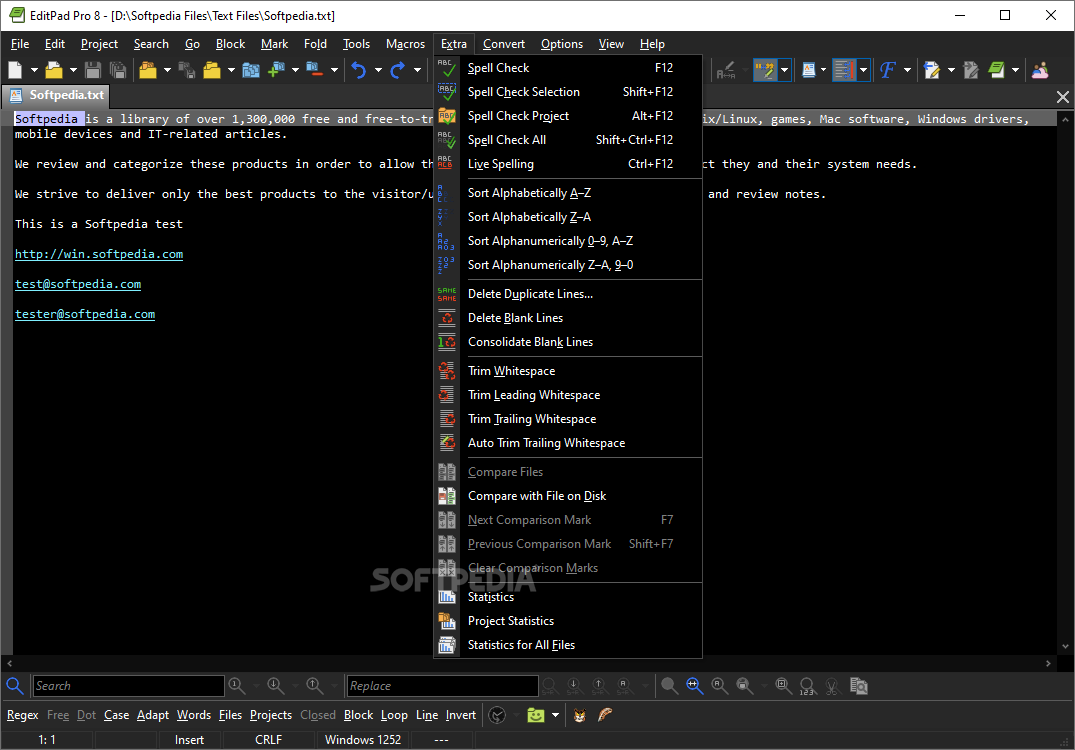
Task: Click the blue Redo arrow icon
Action: (398, 70)
